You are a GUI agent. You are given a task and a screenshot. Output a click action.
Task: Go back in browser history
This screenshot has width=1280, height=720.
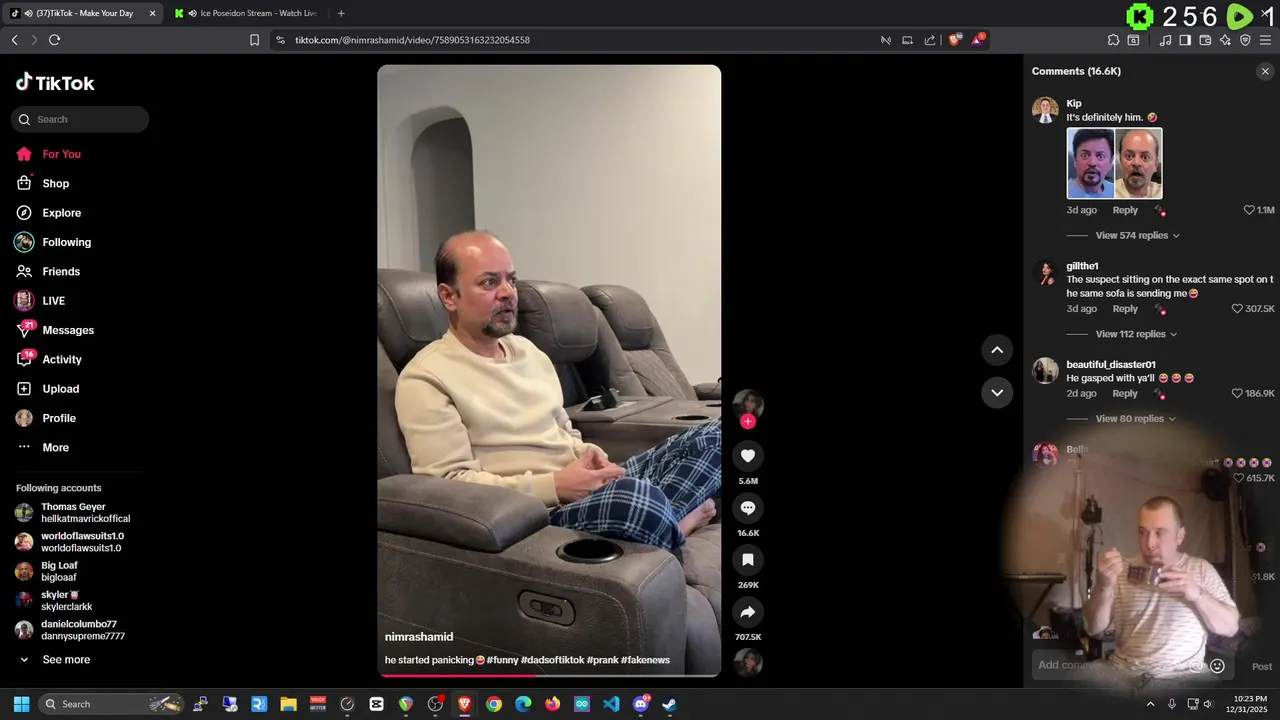(14, 40)
